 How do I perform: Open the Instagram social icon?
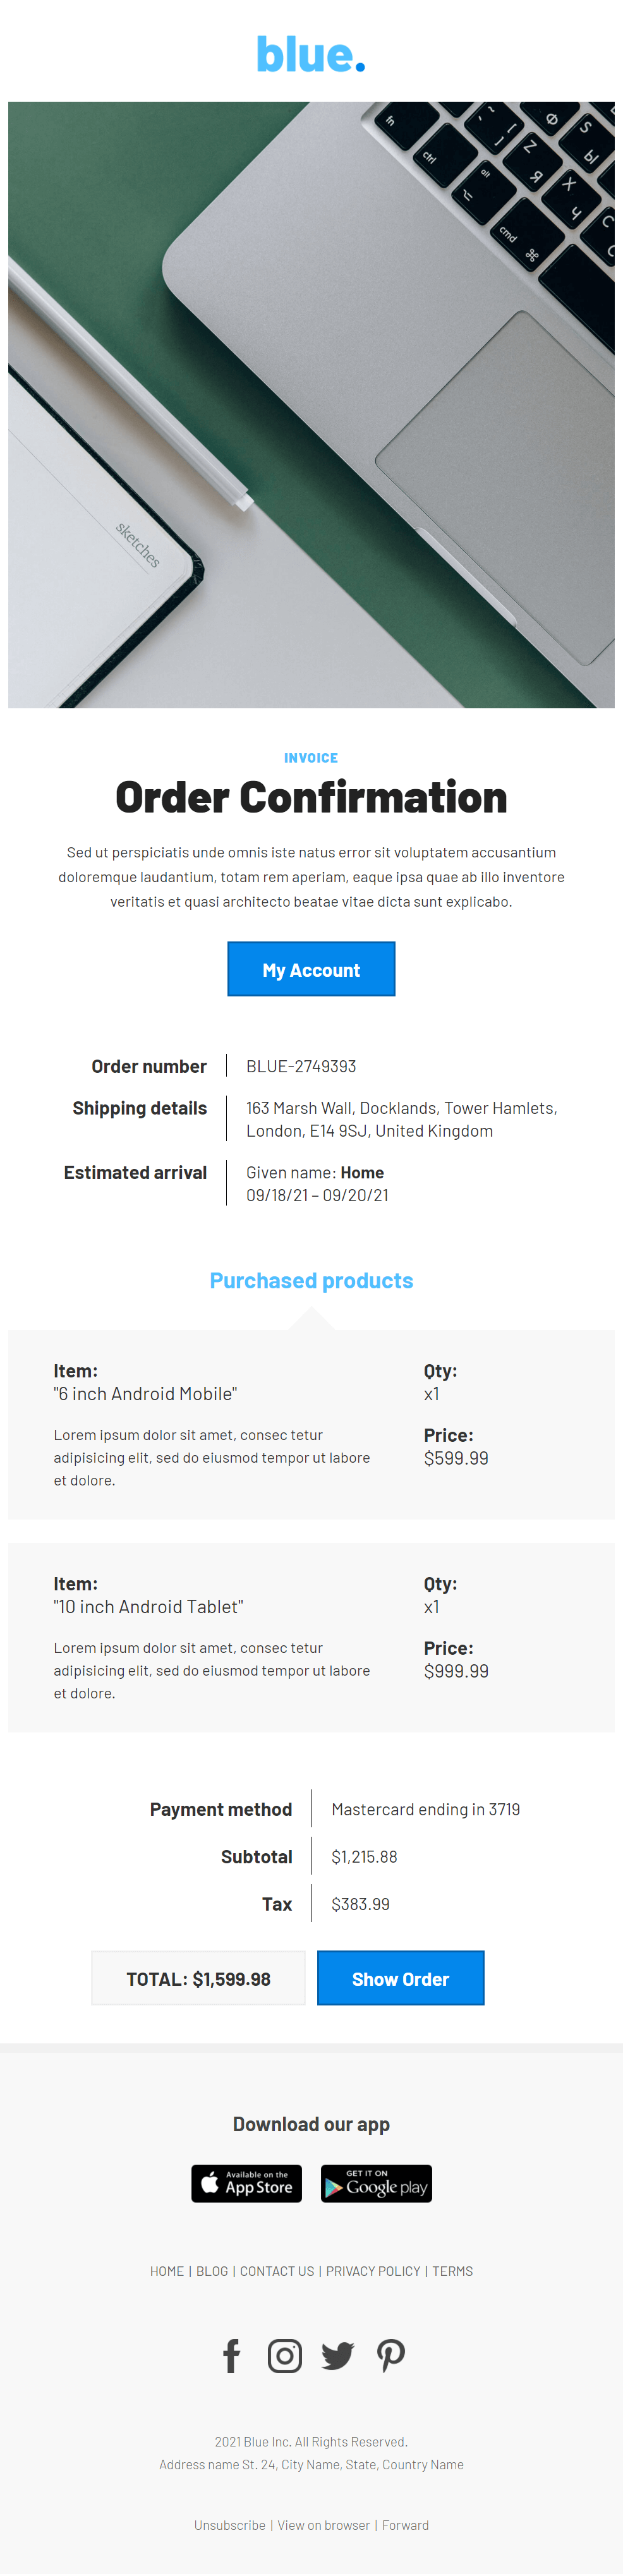[285, 2356]
